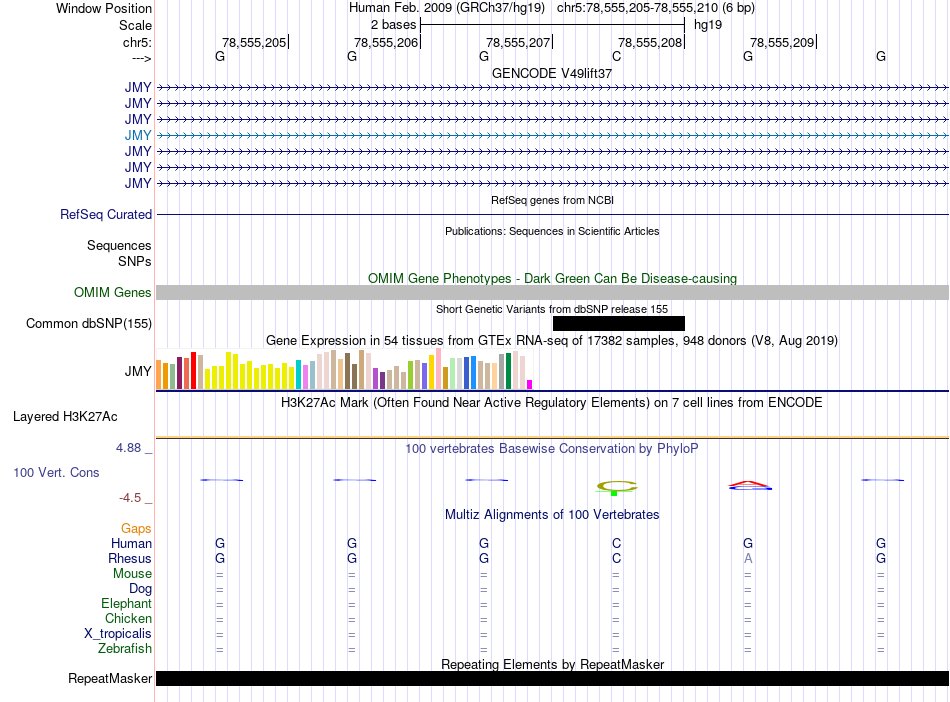Image resolution: width=950 pixels, height=702 pixels.
Task: Click the JMY label beside the GTEx bar chart
Action: (x=138, y=371)
